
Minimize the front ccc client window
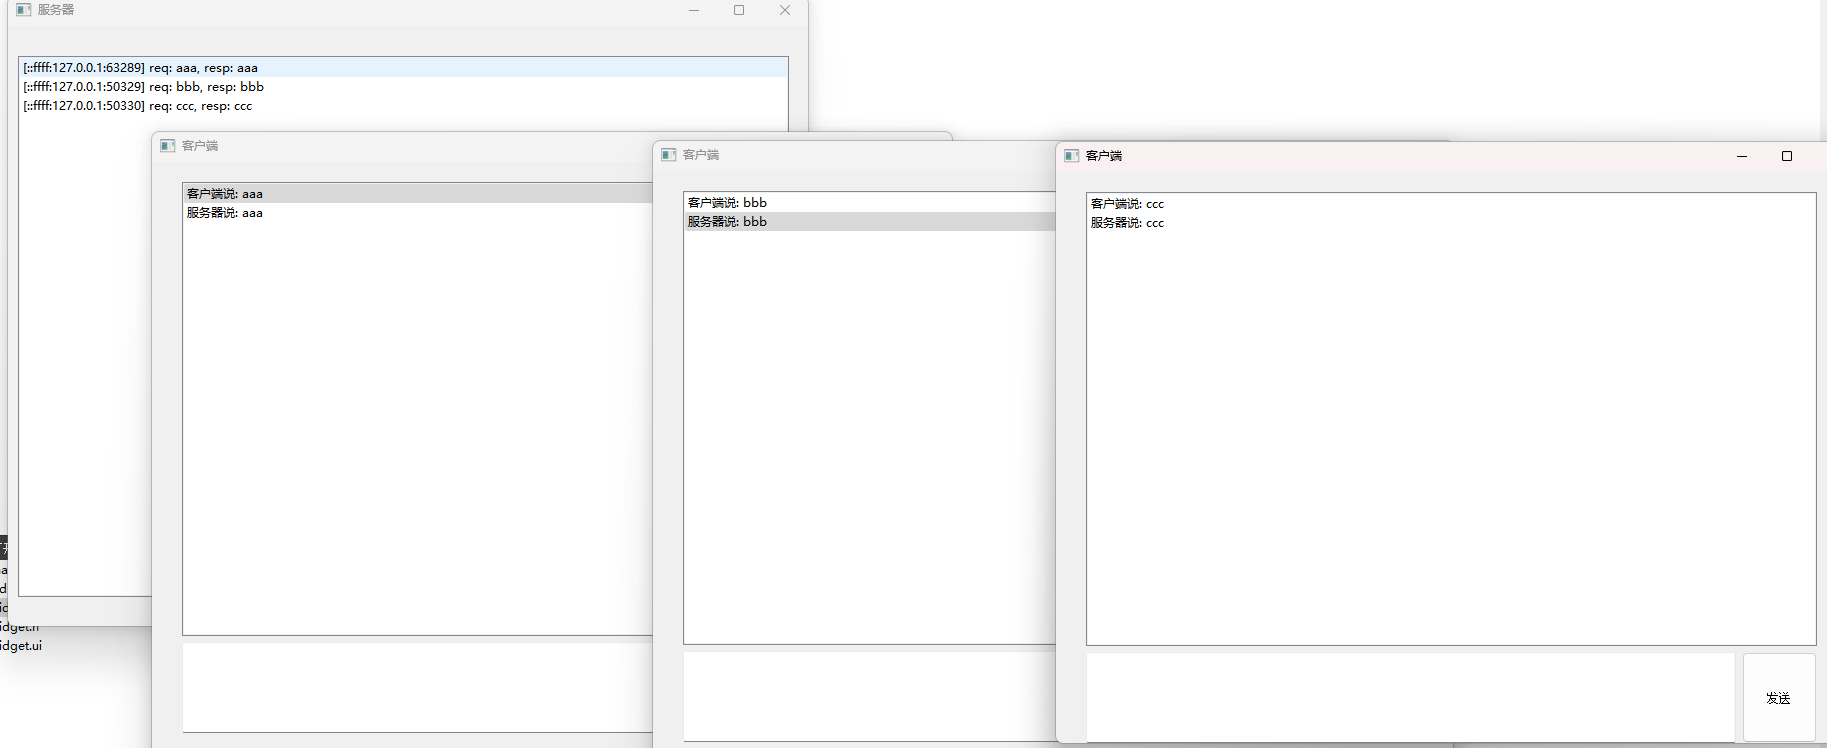pyautogui.click(x=1742, y=156)
